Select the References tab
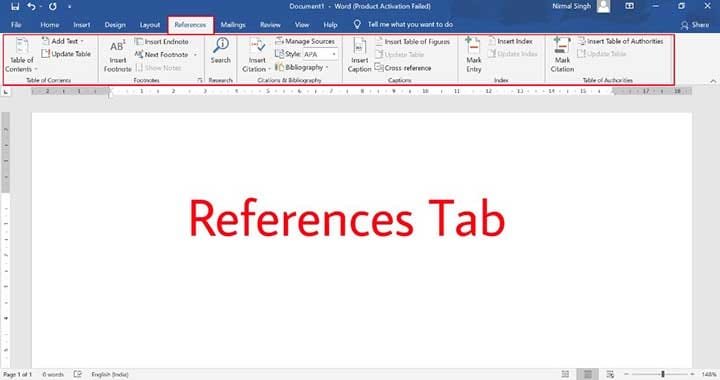Image resolution: width=720 pixels, height=380 pixels. pos(190,25)
